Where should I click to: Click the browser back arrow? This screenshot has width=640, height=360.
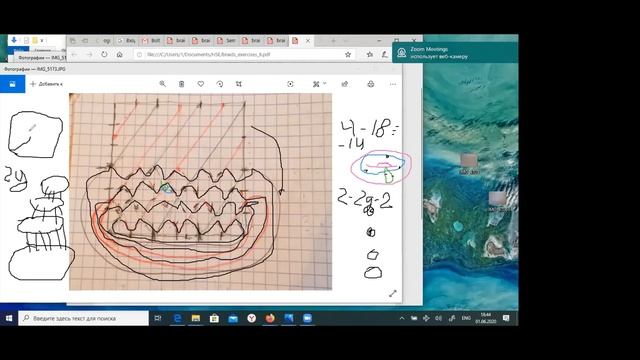point(74,54)
